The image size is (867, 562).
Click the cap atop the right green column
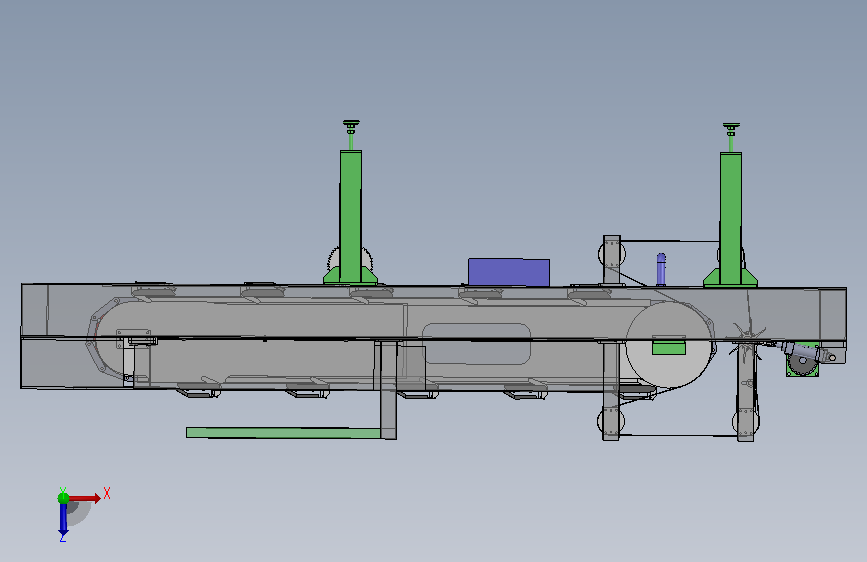click(x=731, y=129)
